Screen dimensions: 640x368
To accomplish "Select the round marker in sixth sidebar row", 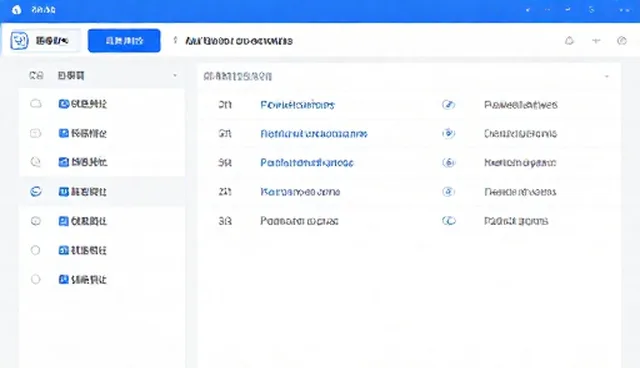I will pos(36,250).
